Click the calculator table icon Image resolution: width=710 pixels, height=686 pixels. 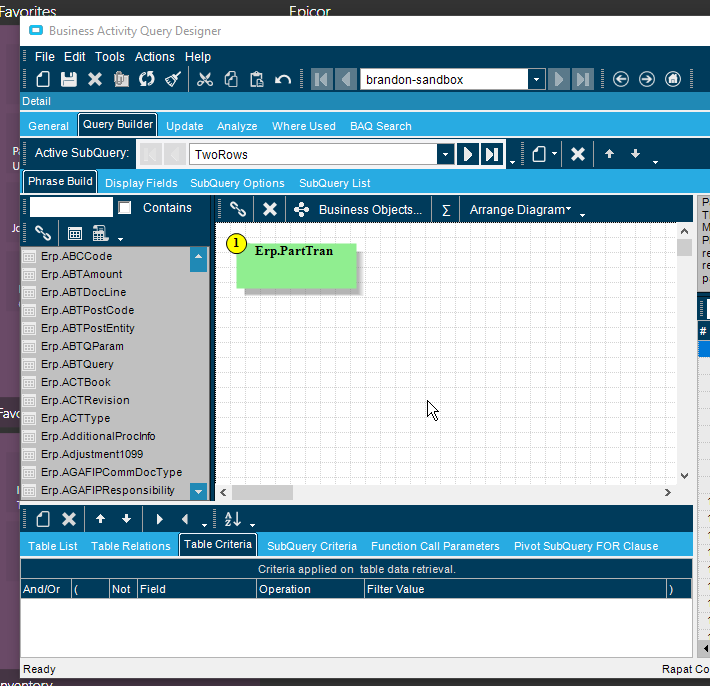(x=100, y=233)
